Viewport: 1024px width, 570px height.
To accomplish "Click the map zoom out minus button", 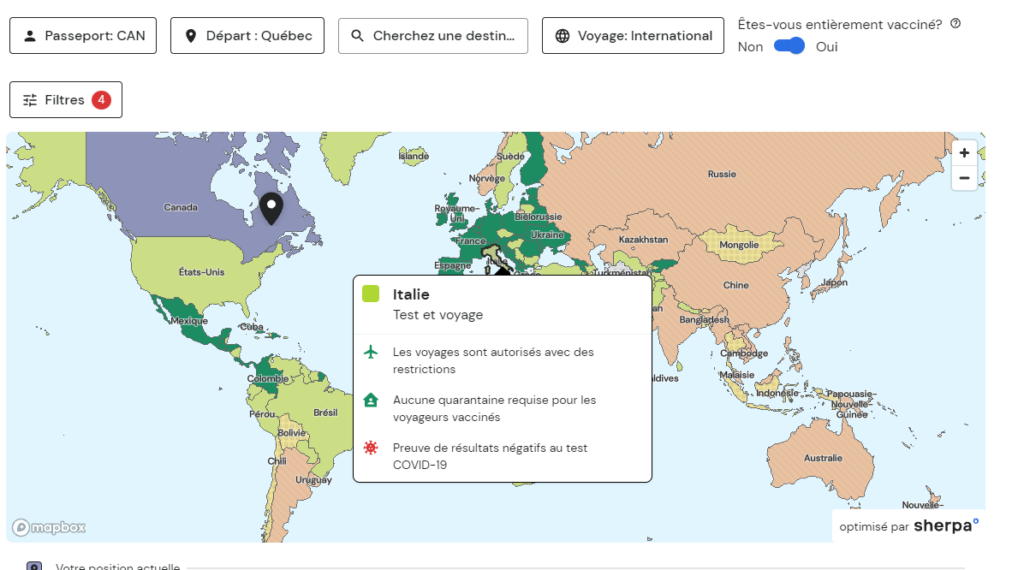I will click(964, 178).
